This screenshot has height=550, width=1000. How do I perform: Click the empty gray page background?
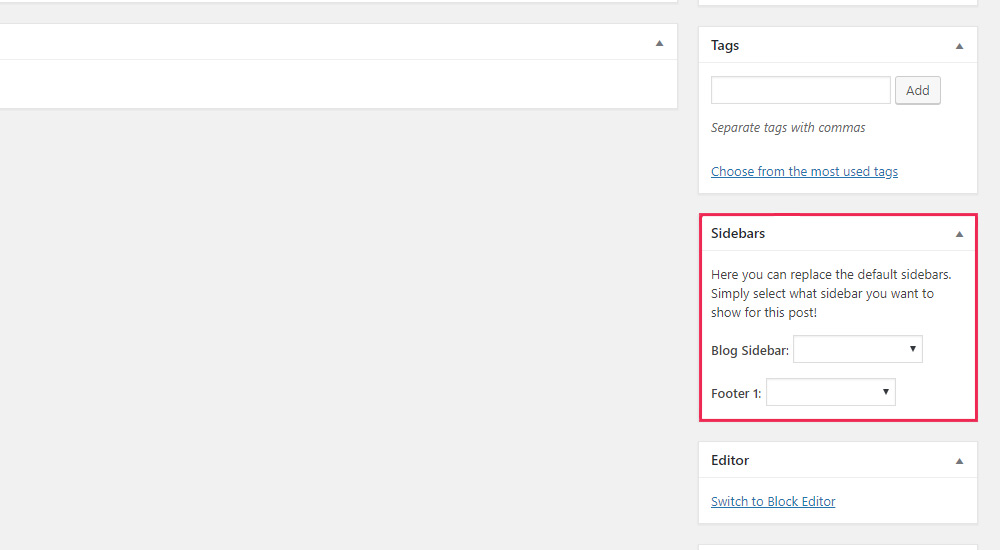tap(338, 319)
